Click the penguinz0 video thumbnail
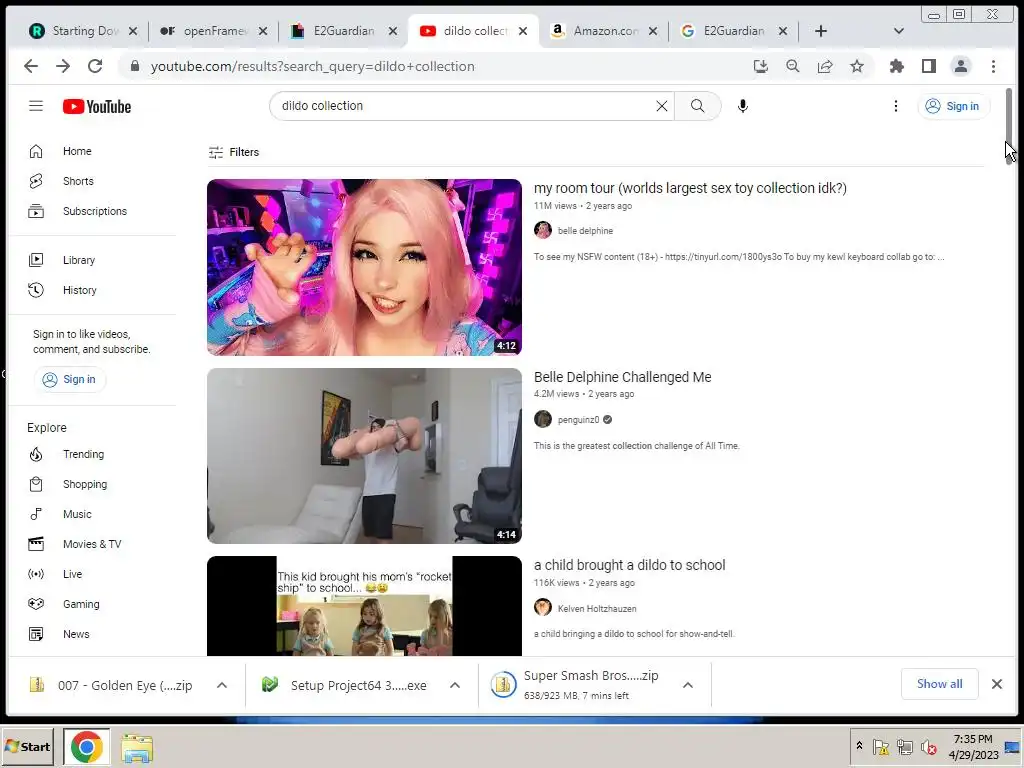1024x768 pixels. pyautogui.click(x=364, y=456)
